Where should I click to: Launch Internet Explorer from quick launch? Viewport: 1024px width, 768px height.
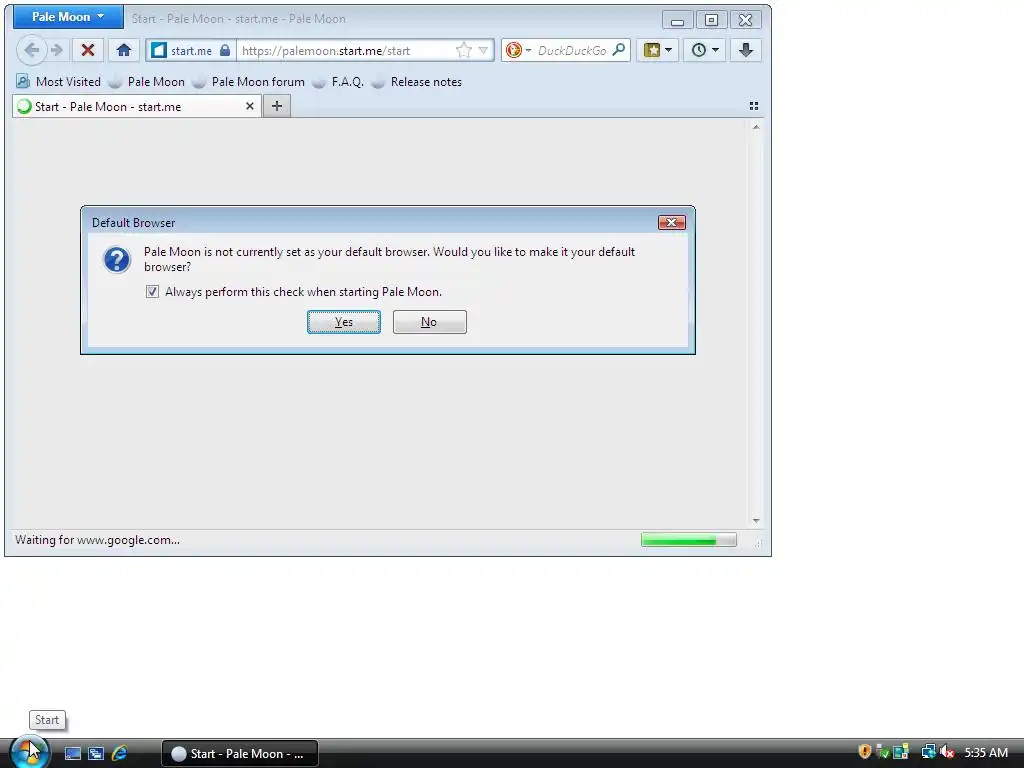120,753
